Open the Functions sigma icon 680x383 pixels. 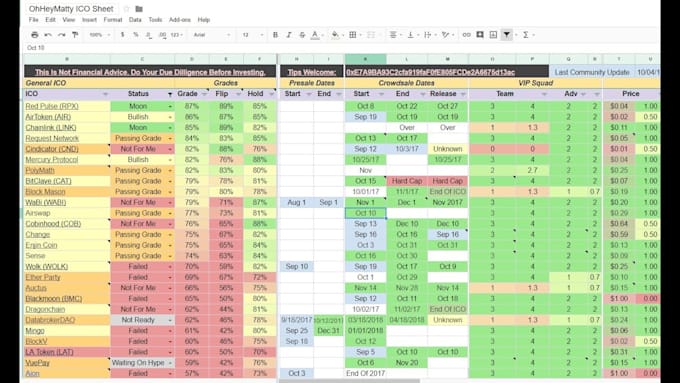(525, 35)
